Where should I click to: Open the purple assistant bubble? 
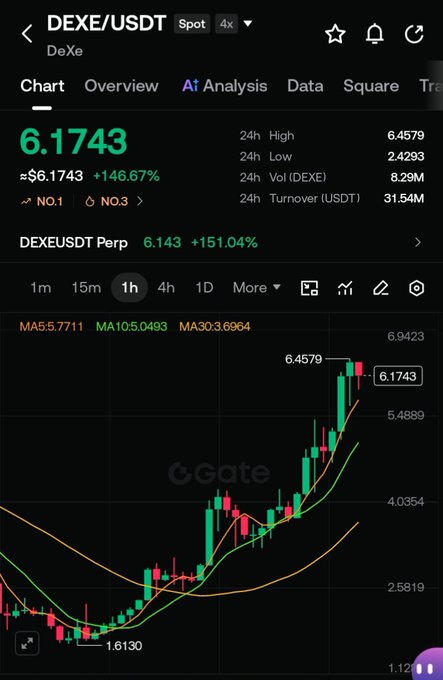click(x=427, y=664)
